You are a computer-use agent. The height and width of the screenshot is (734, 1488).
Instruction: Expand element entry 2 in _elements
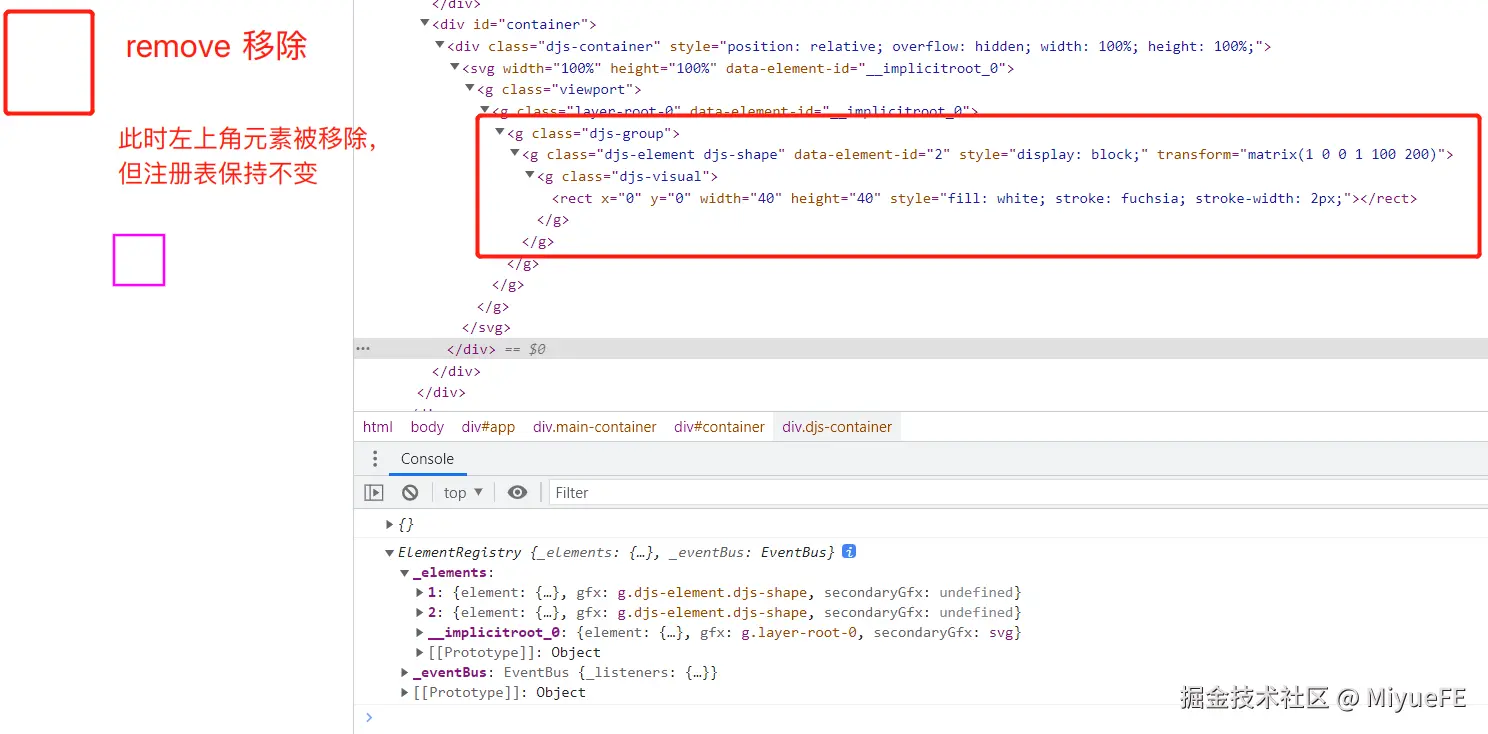(420, 612)
